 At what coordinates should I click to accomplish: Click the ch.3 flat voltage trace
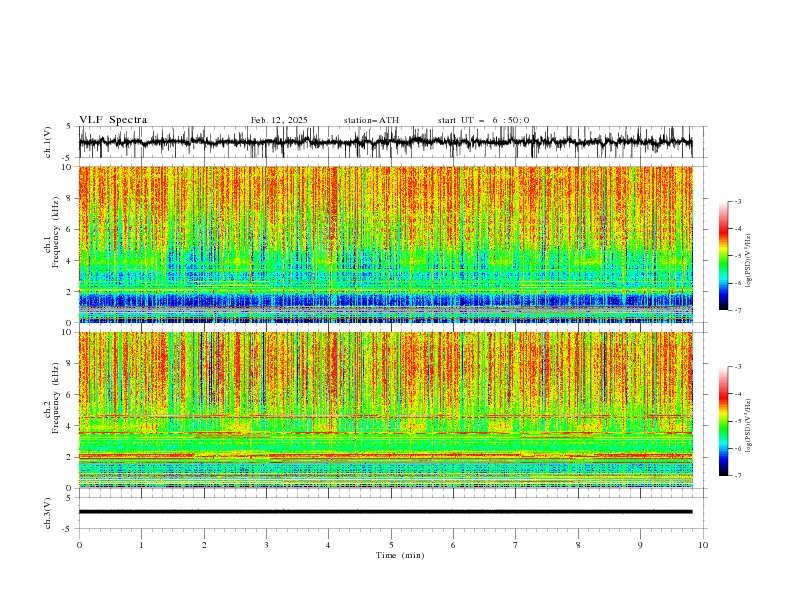coord(385,512)
